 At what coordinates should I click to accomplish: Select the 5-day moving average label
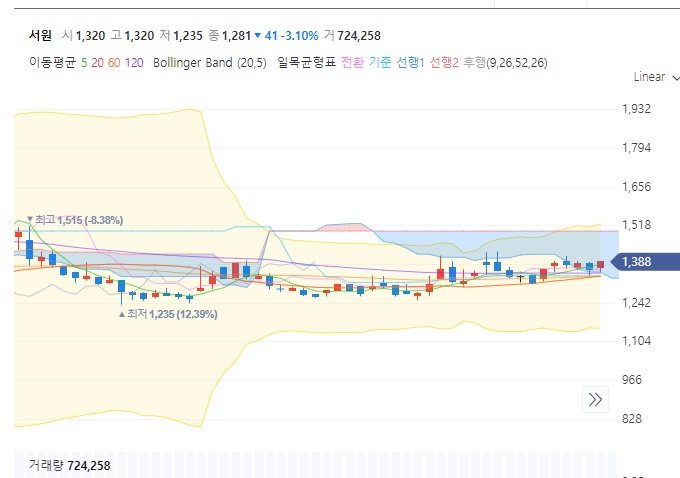click(x=84, y=63)
